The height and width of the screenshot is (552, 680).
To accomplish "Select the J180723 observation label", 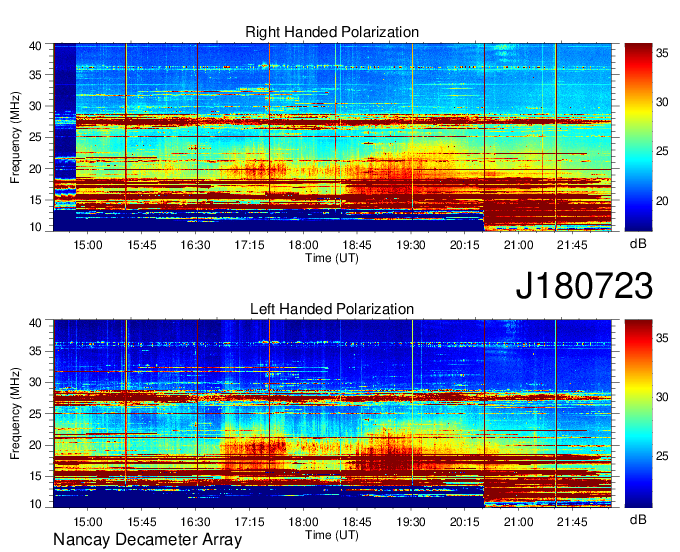I will click(x=584, y=285).
